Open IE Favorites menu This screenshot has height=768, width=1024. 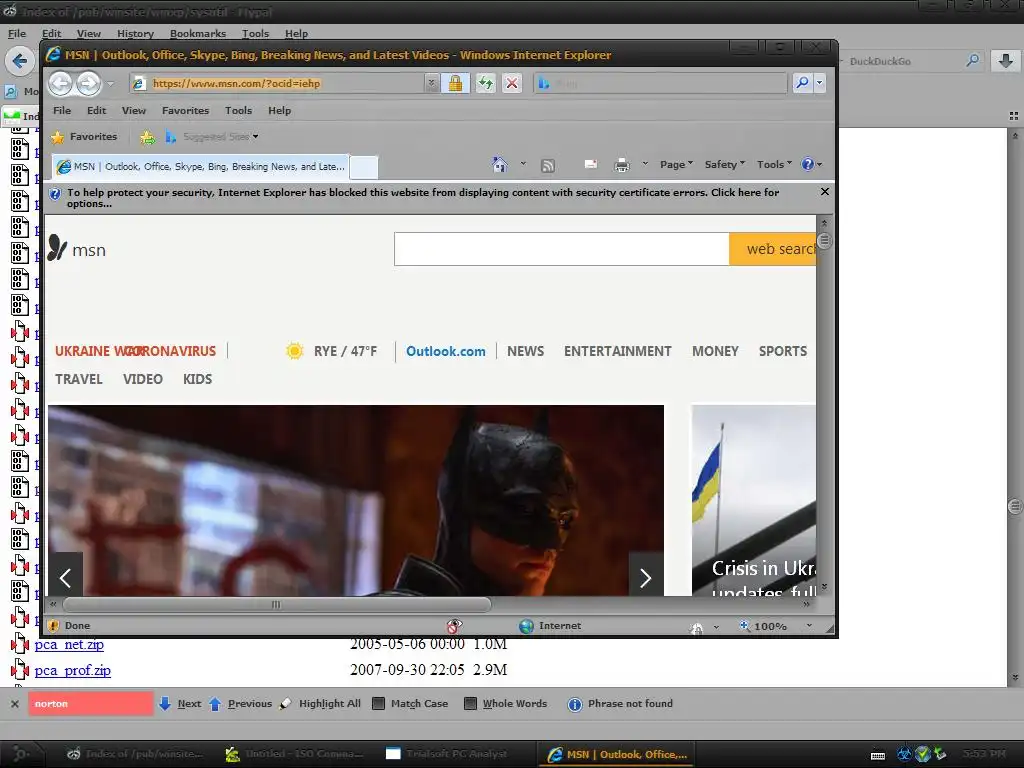pos(185,110)
